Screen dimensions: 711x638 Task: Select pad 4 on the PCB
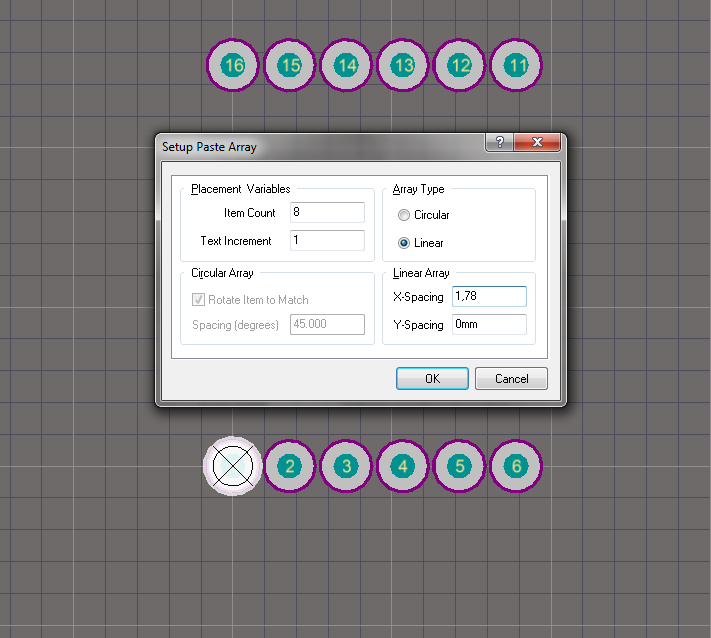(x=403, y=466)
